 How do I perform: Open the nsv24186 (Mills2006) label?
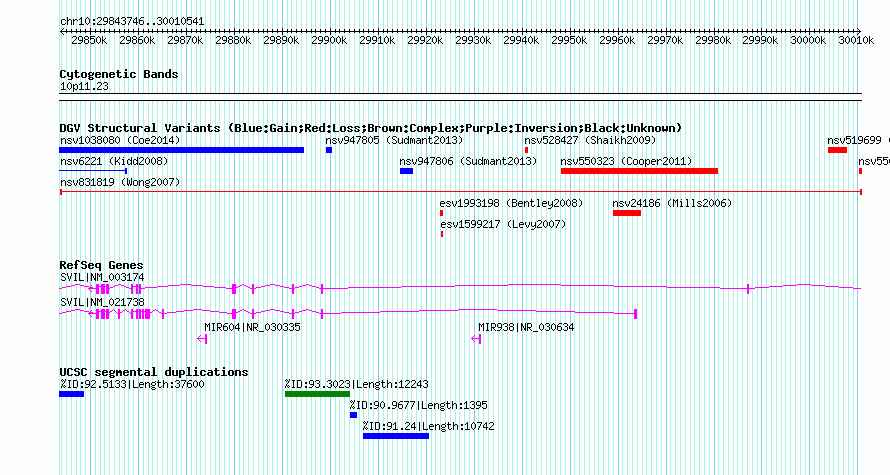click(673, 203)
